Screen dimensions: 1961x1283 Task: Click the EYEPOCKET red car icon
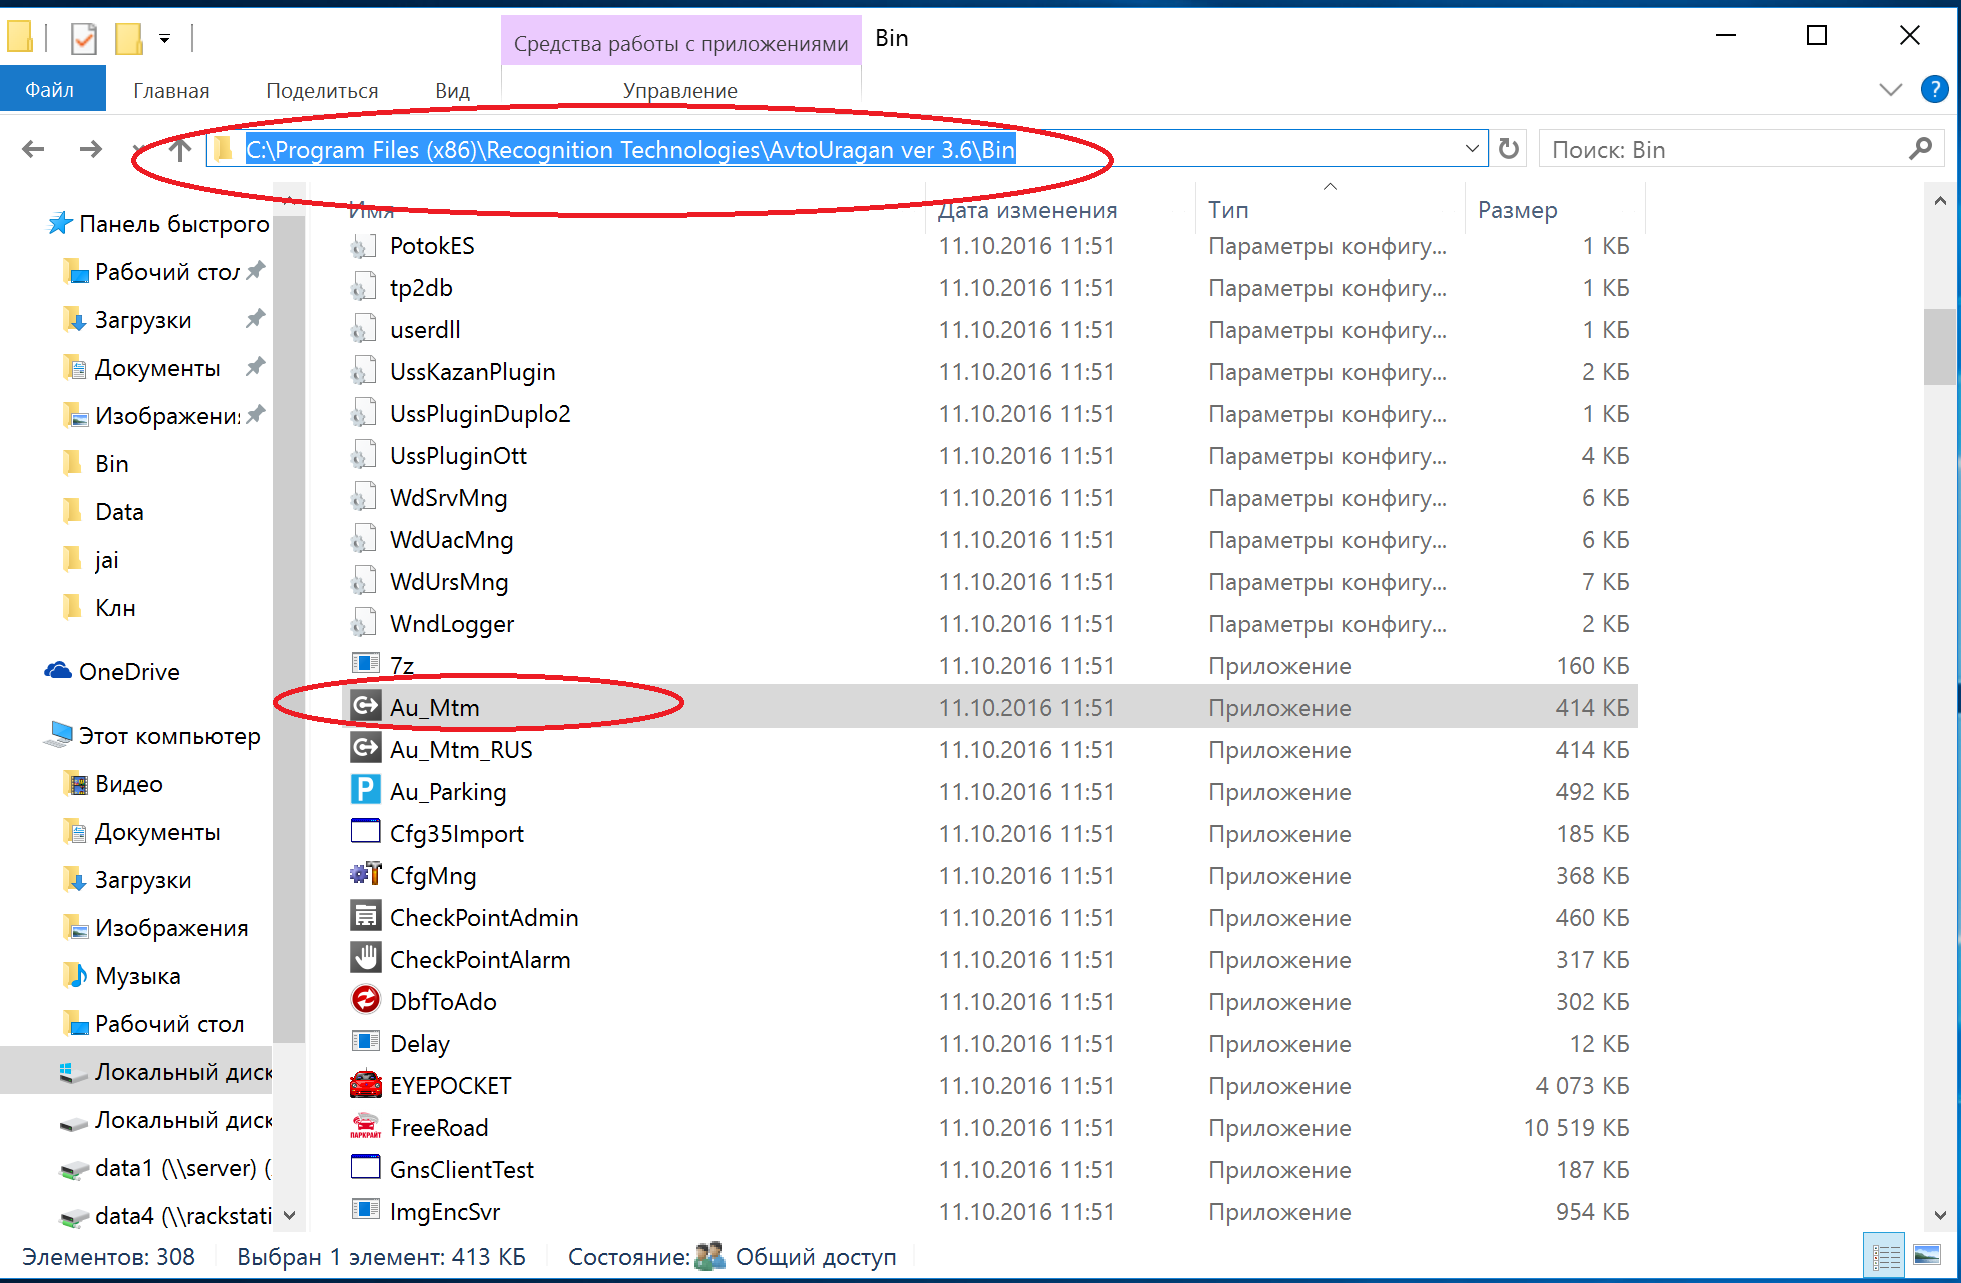(x=365, y=1085)
